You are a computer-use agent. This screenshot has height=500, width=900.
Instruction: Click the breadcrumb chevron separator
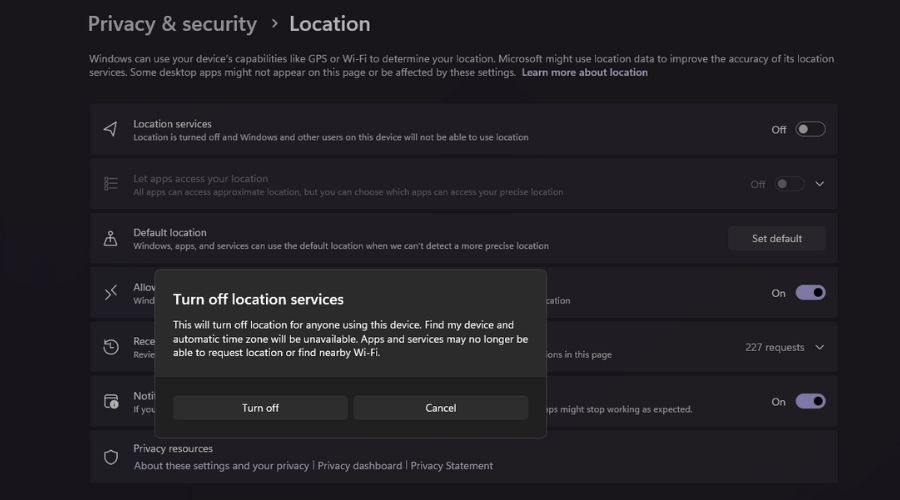click(274, 24)
